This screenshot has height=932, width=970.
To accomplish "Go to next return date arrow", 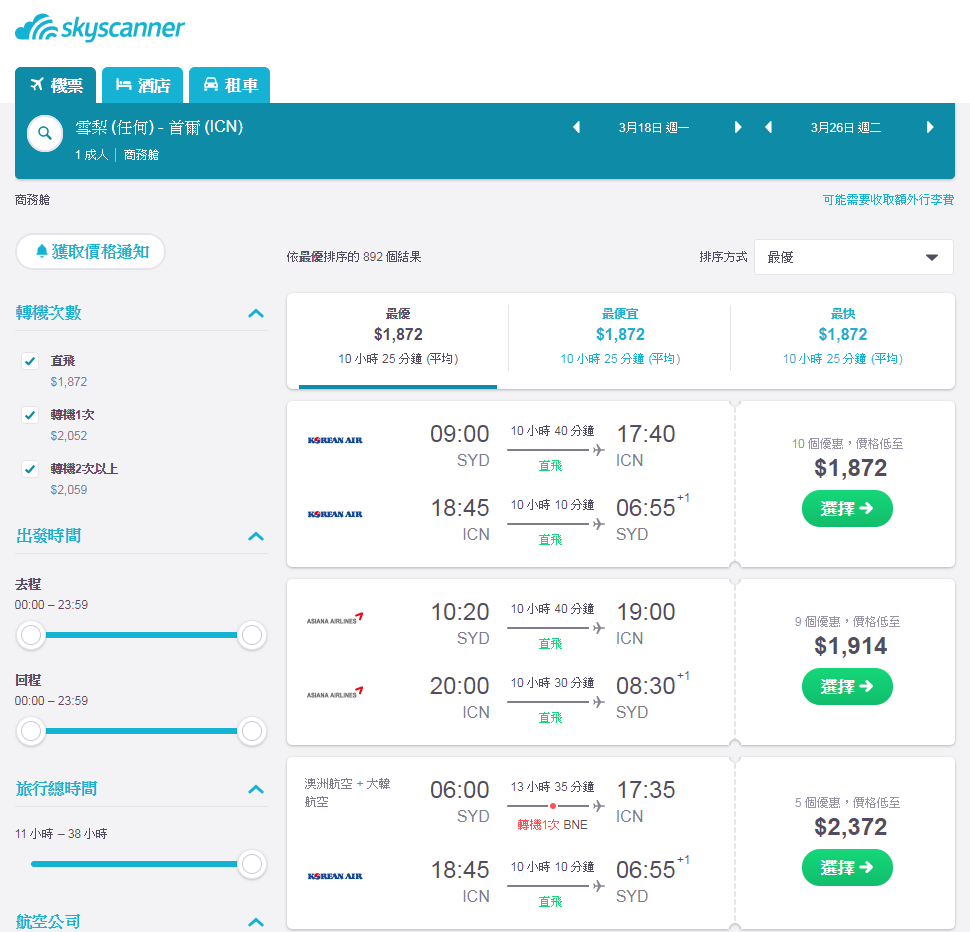I will click(x=930, y=127).
